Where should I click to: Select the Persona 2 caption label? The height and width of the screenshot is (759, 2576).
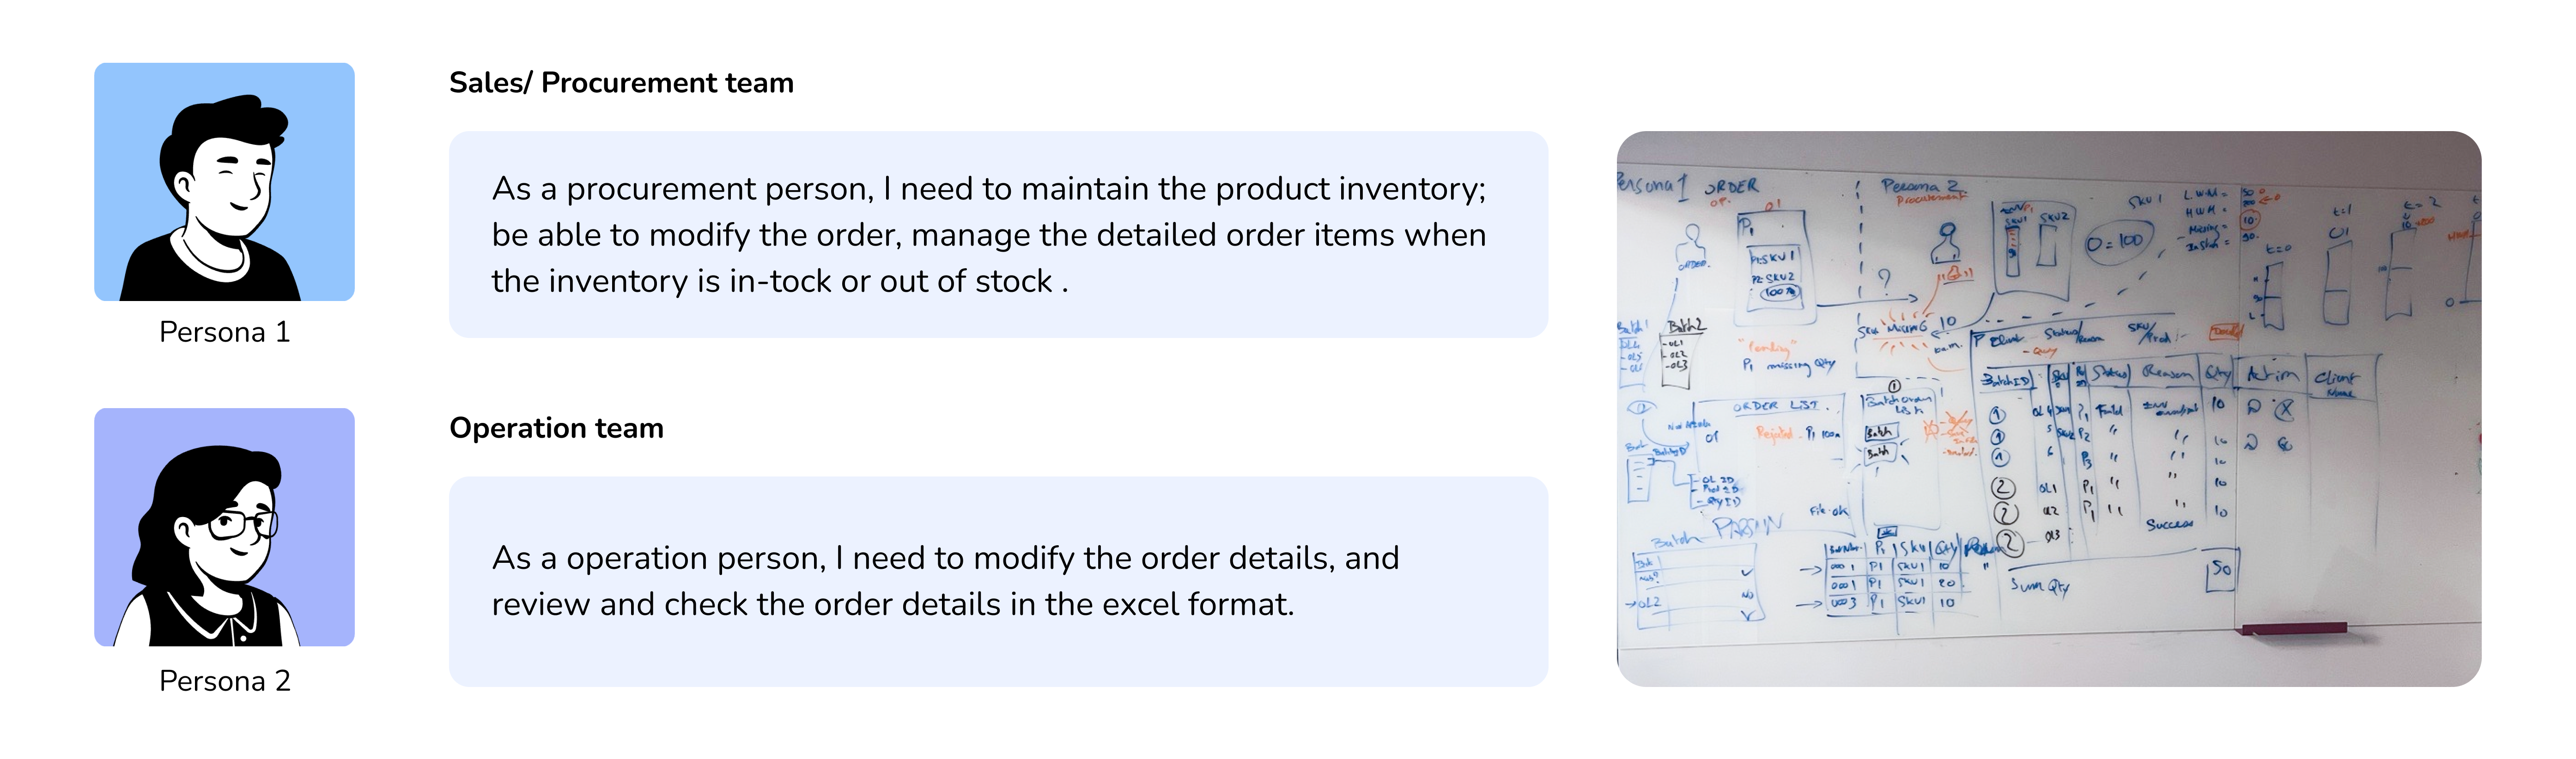[224, 681]
